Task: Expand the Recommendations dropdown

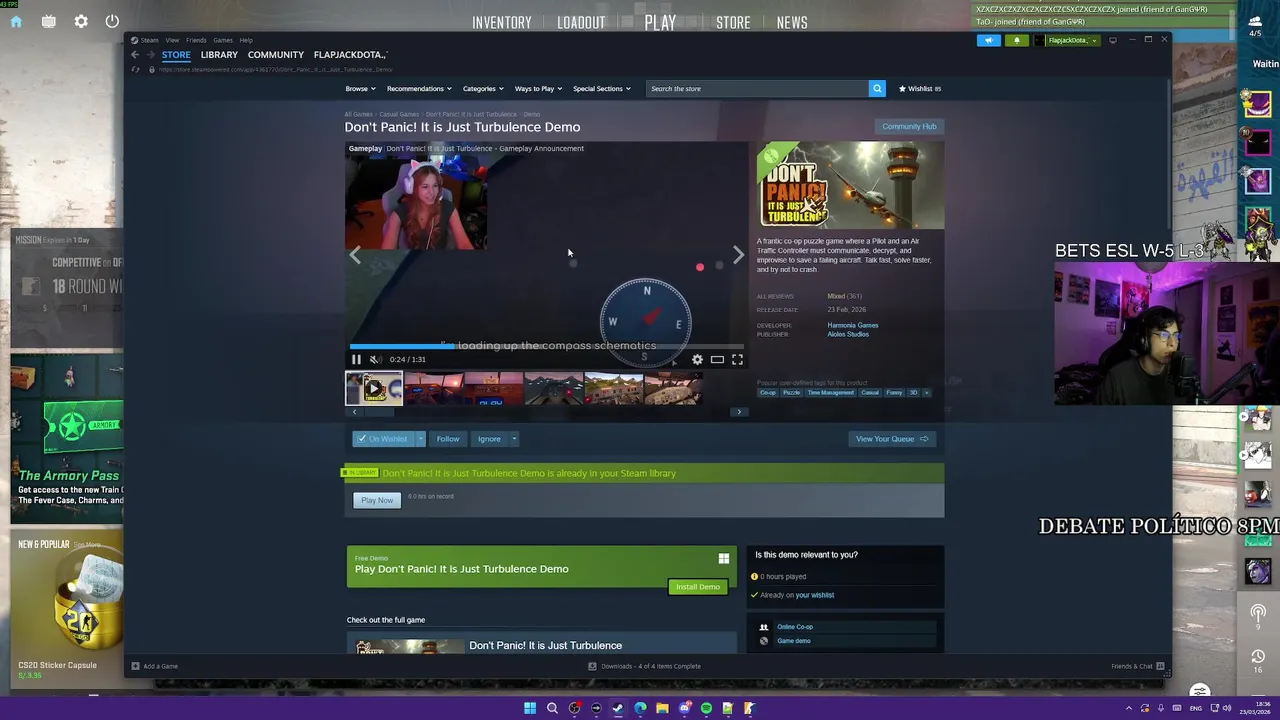Action: 419,88
